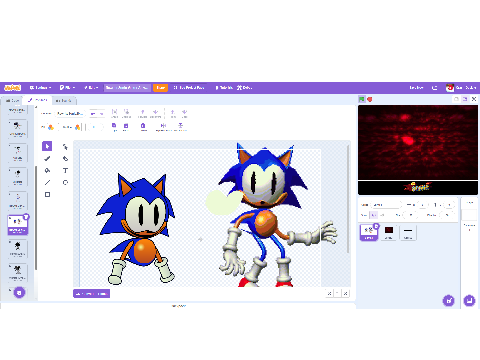This screenshot has width=480, height=360.
Task: Click the Convert to Bitmap button
Action: point(91,294)
